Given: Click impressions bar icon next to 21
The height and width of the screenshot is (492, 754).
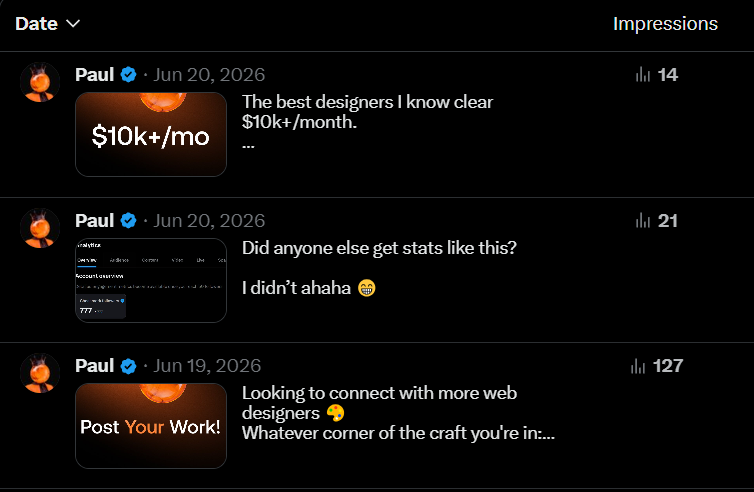Looking at the screenshot, I should (643, 221).
